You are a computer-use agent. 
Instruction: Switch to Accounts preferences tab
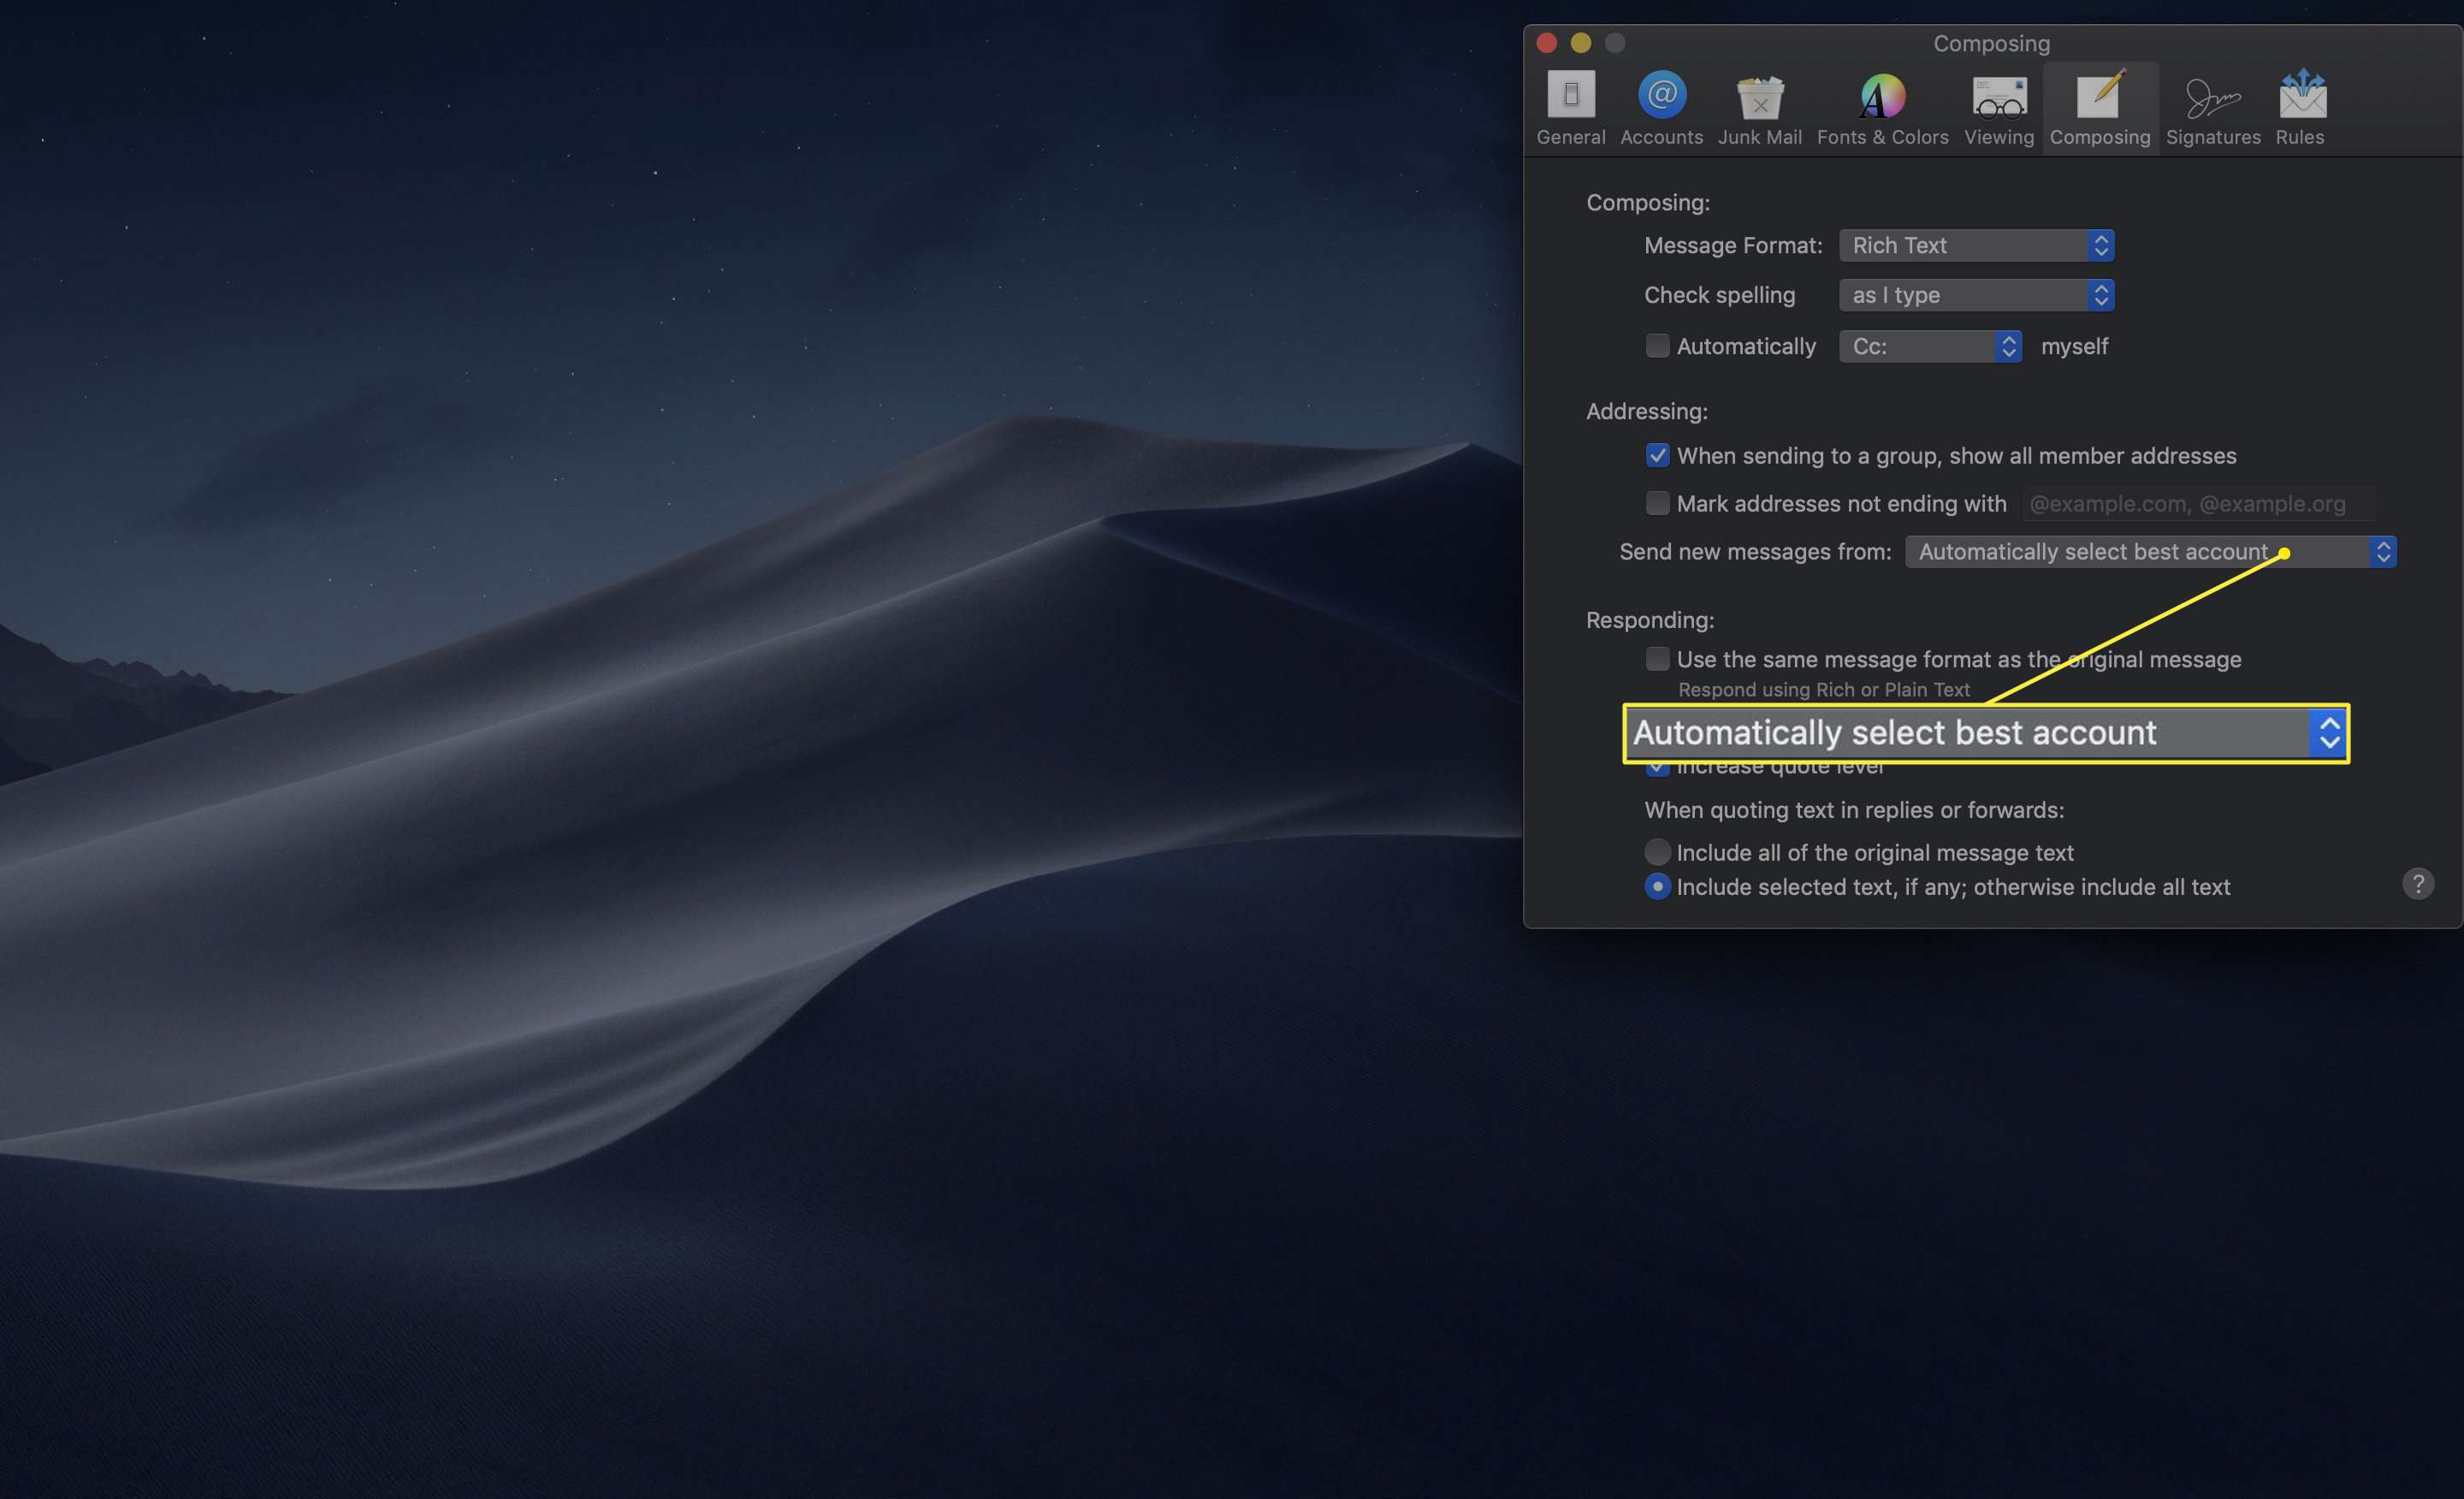pos(1660,100)
